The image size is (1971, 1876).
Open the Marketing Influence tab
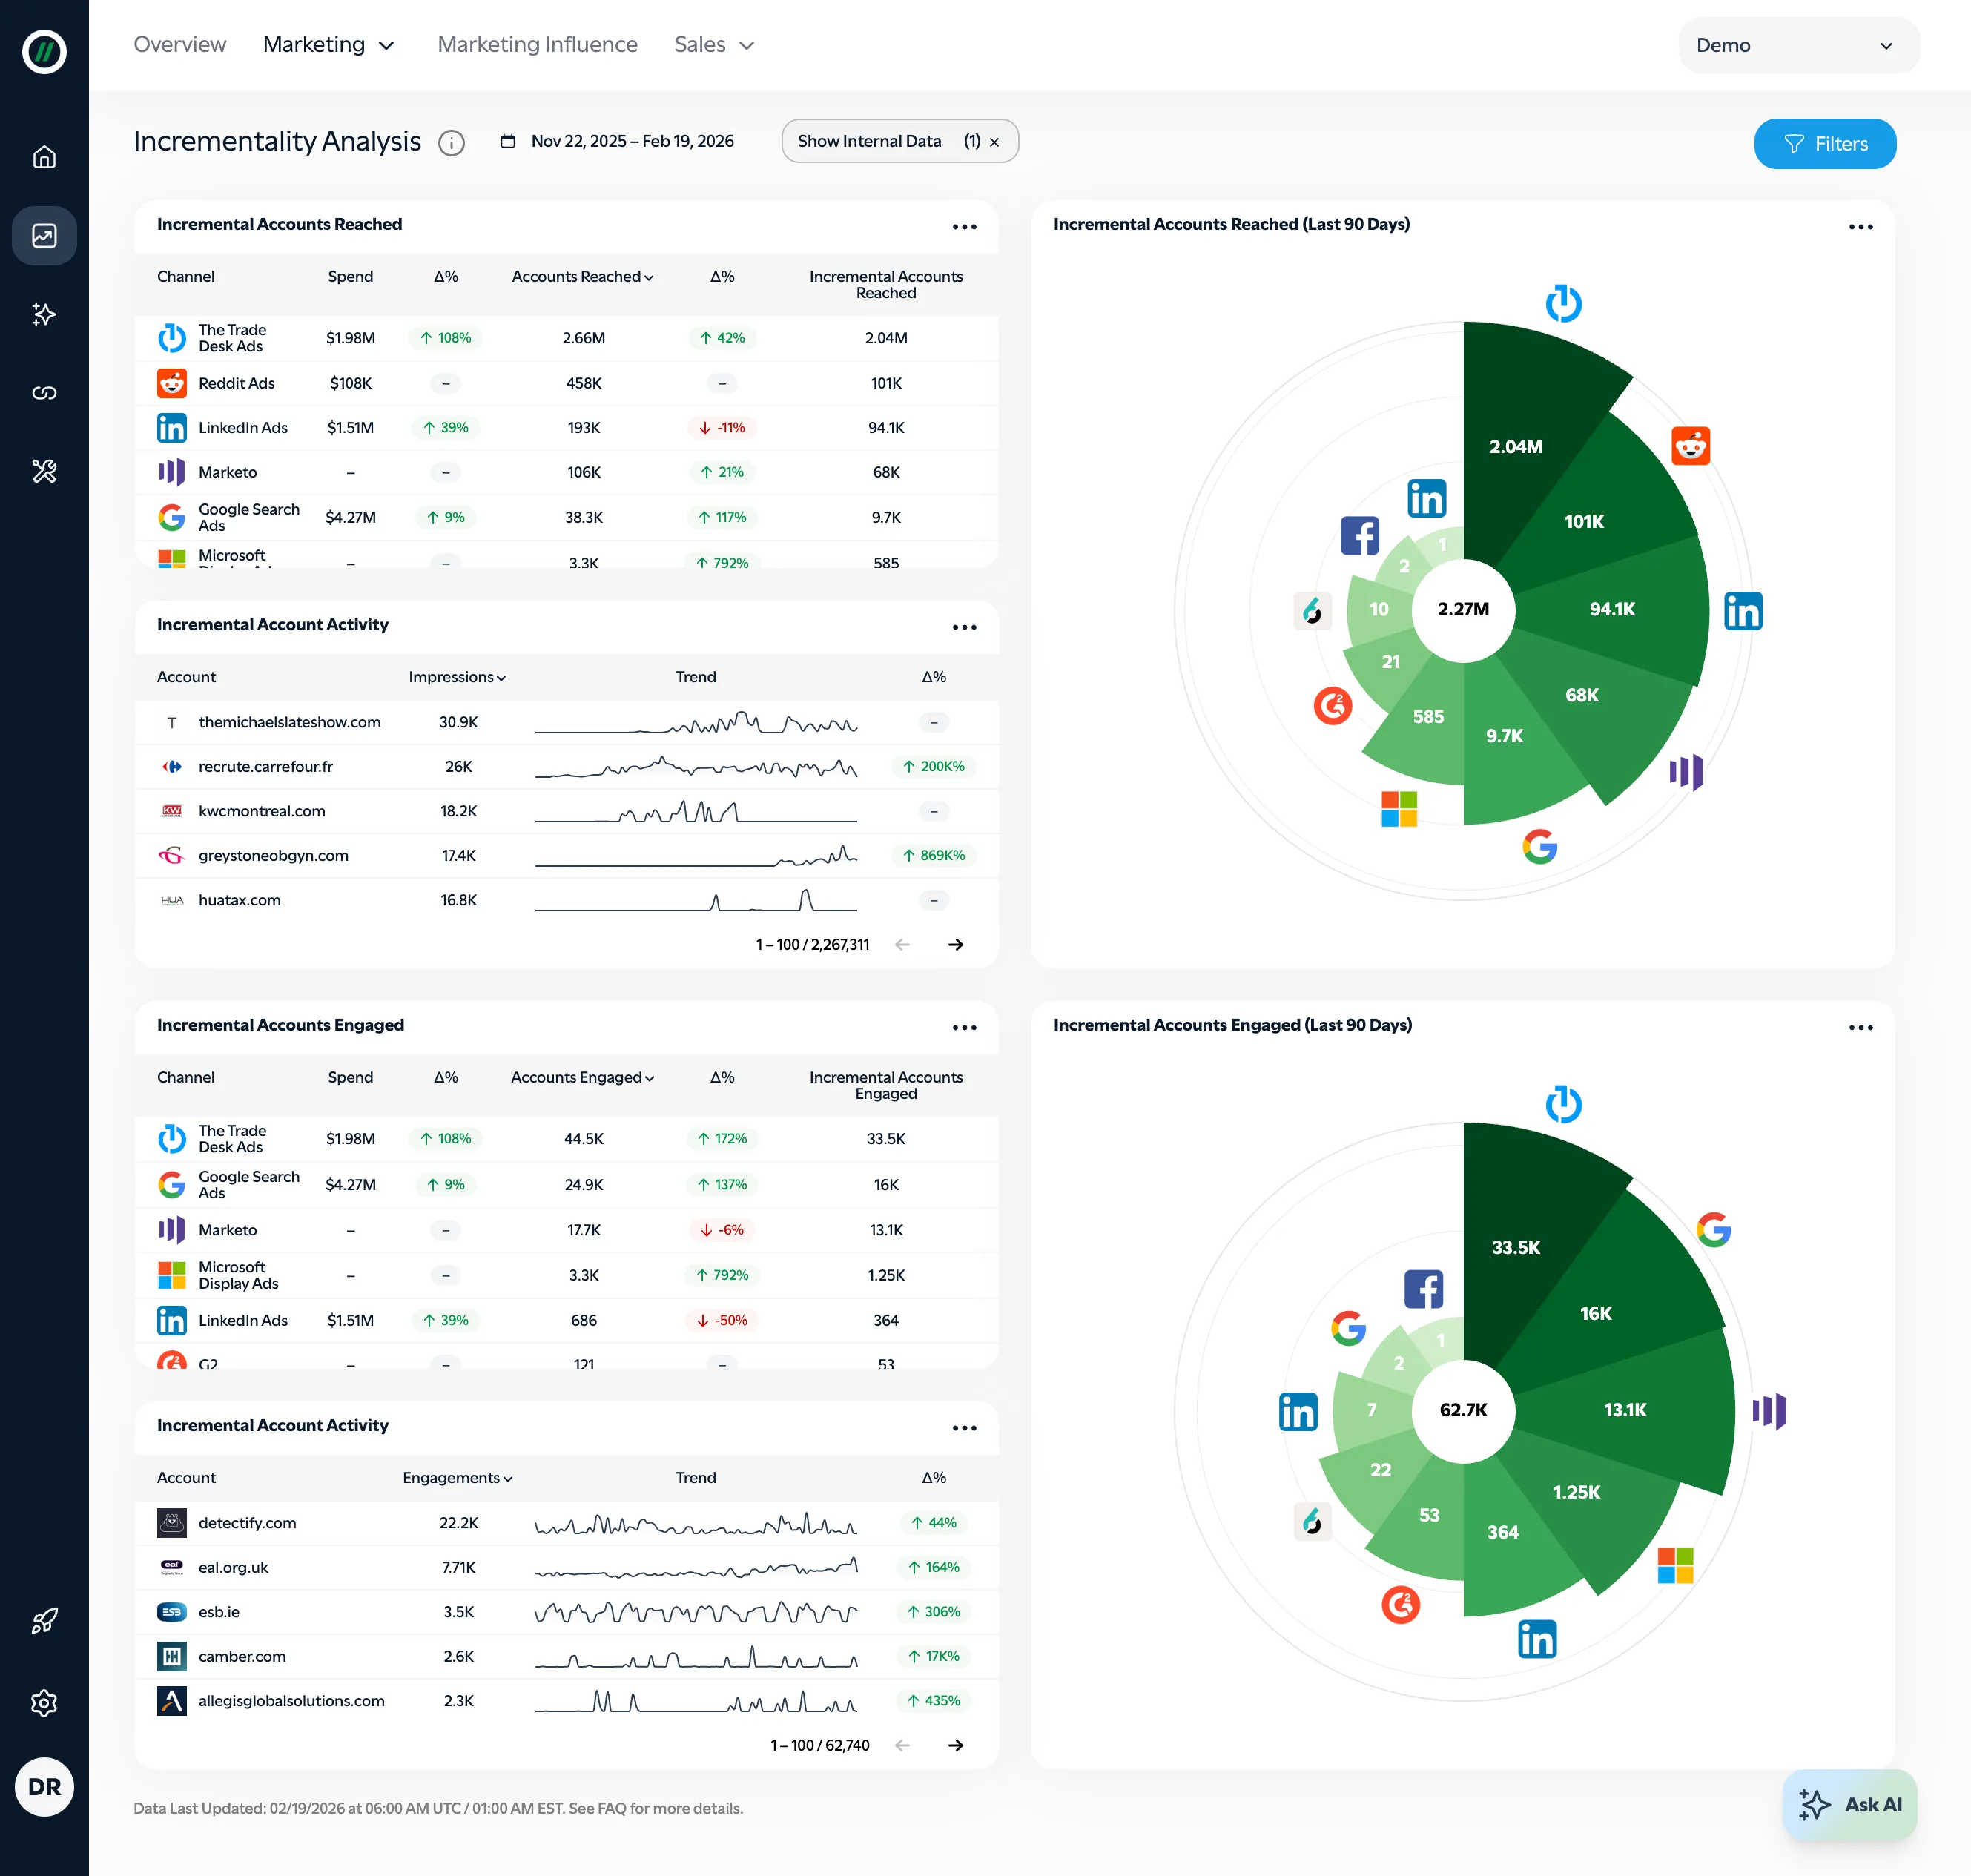point(537,44)
